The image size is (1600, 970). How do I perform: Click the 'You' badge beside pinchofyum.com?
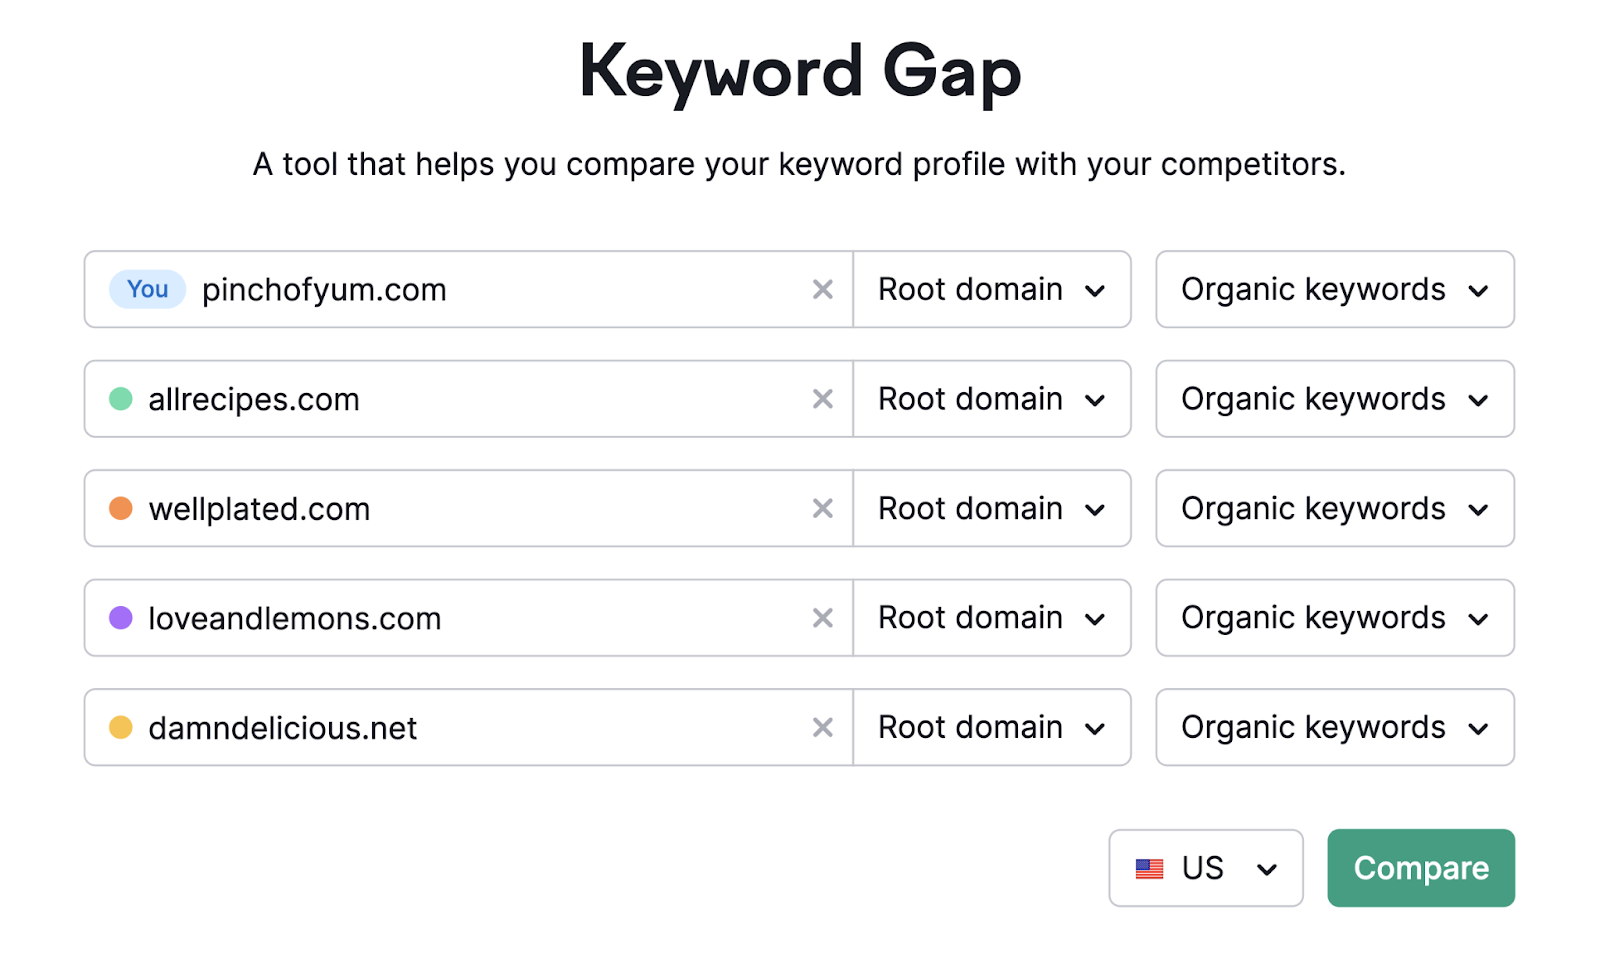(146, 289)
